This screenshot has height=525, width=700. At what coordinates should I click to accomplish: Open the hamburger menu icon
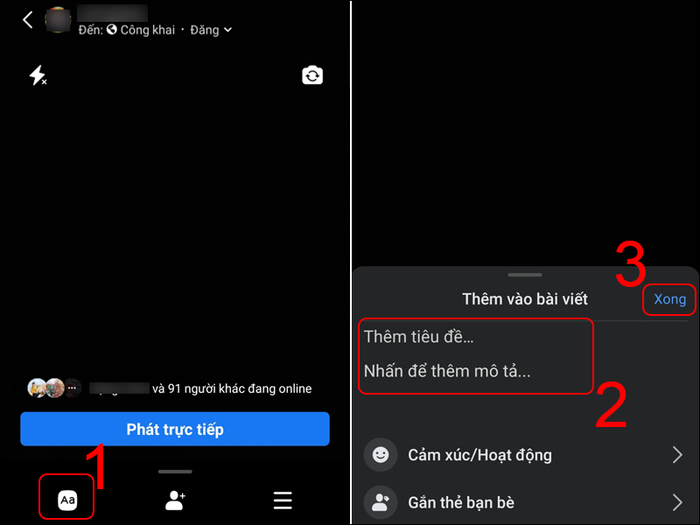tap(283, 500)
